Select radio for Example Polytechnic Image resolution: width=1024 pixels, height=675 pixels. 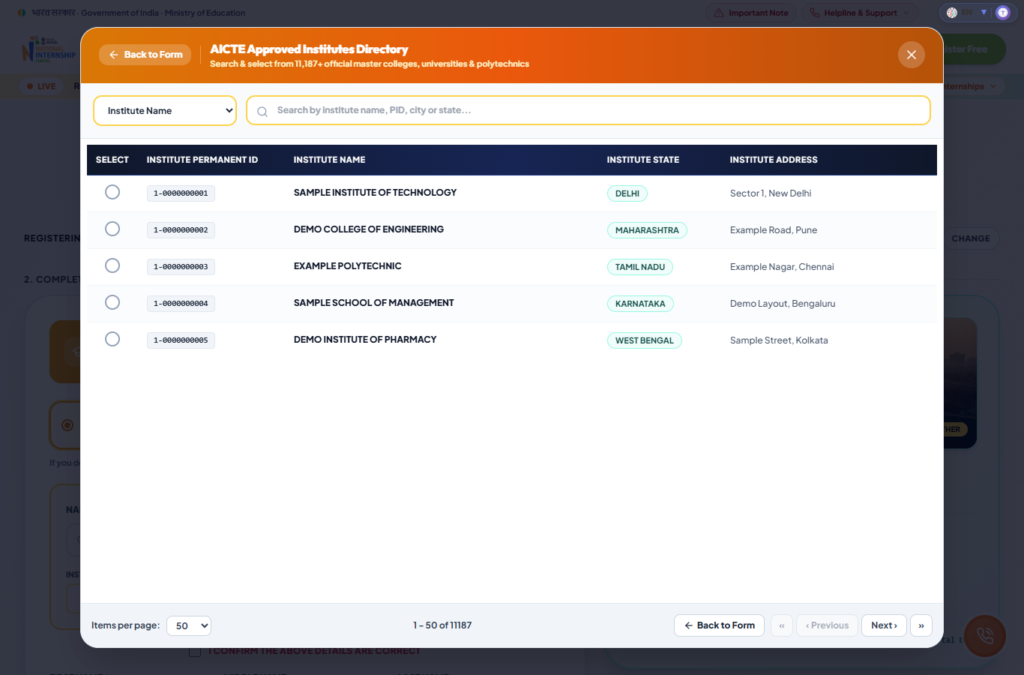(x=112, y=266)
